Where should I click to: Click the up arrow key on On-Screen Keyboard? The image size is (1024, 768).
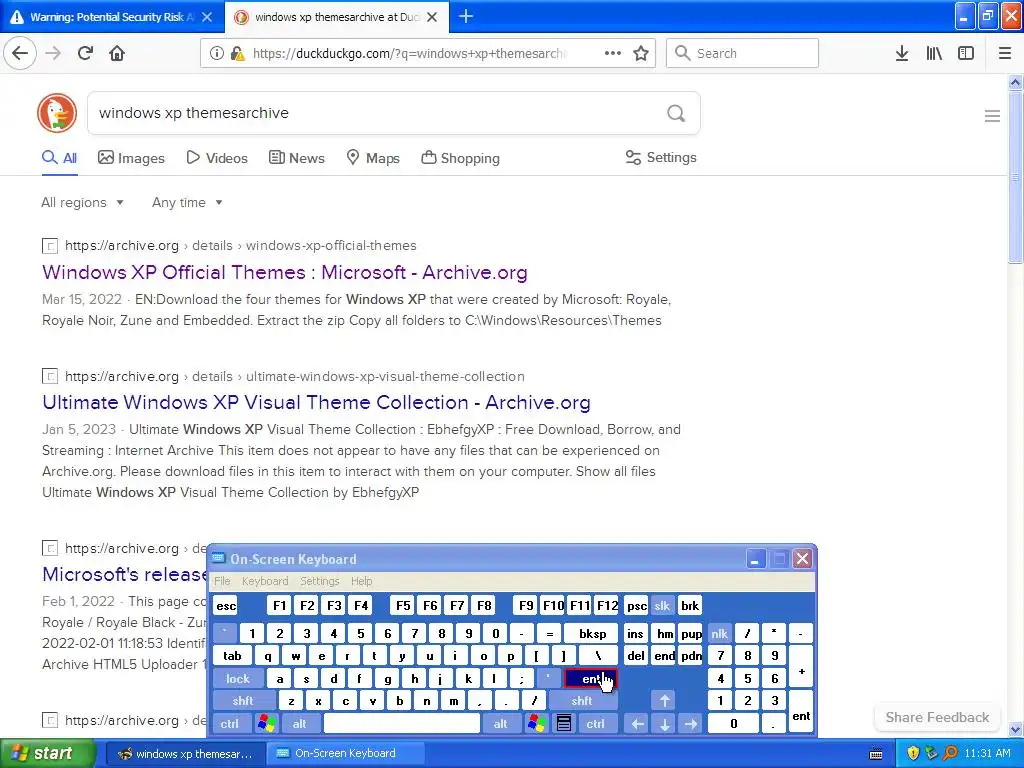664,701
